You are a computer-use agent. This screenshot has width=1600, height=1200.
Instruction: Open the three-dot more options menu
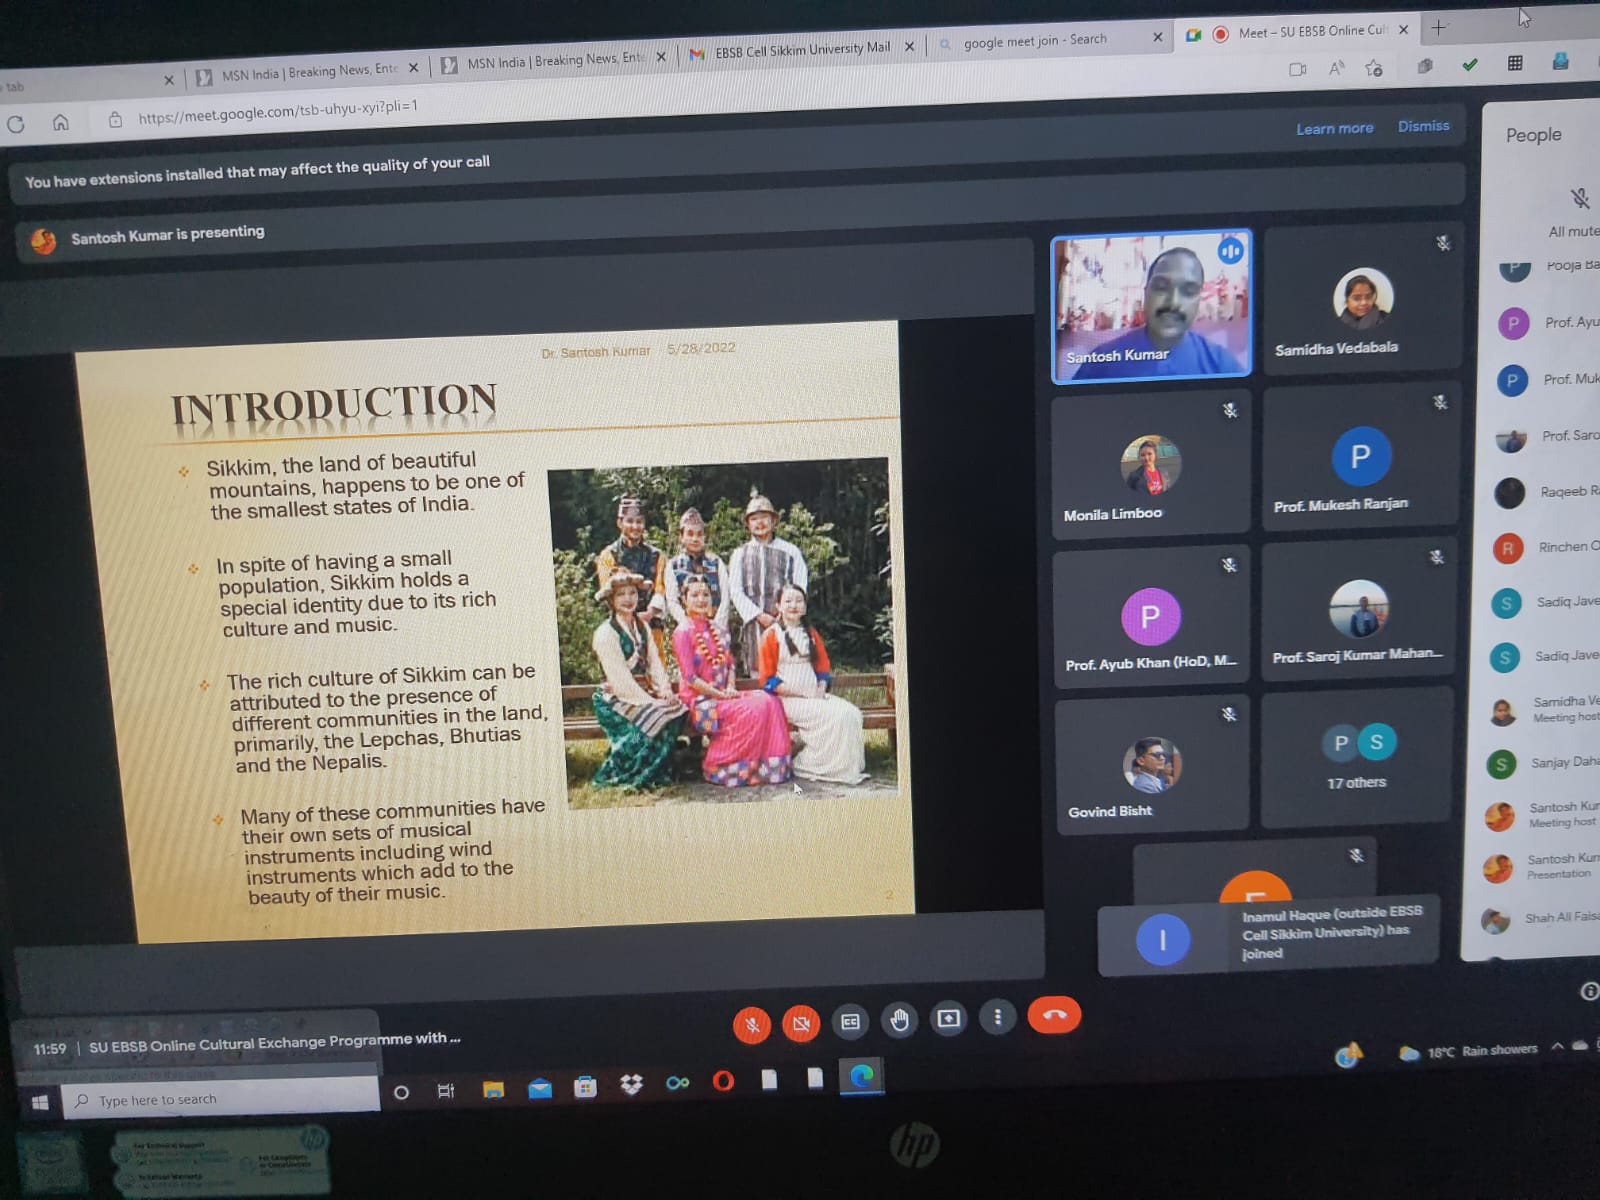pyautogui.click(x=997, y=1017)
